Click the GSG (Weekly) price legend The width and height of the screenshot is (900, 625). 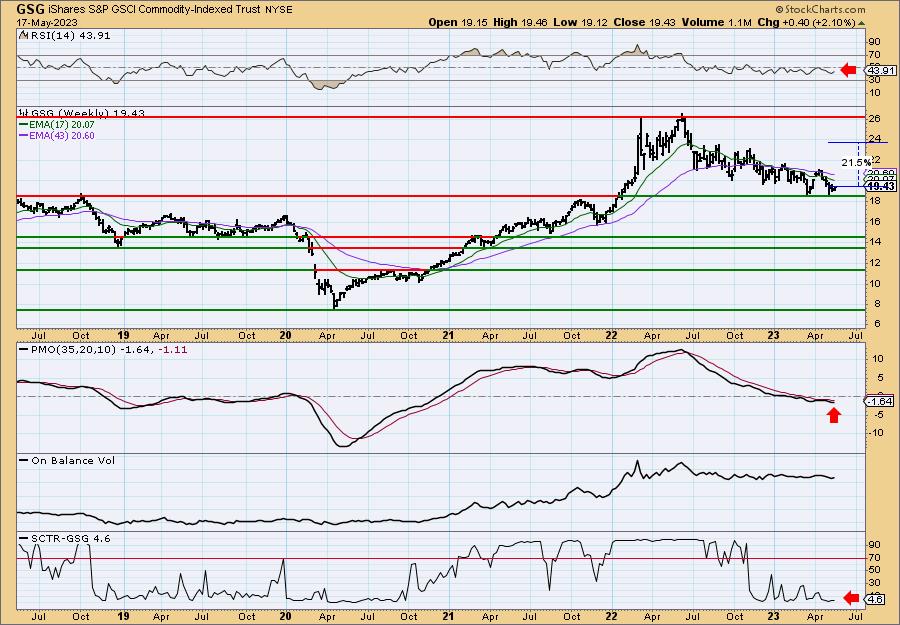[x=82, y=113]
